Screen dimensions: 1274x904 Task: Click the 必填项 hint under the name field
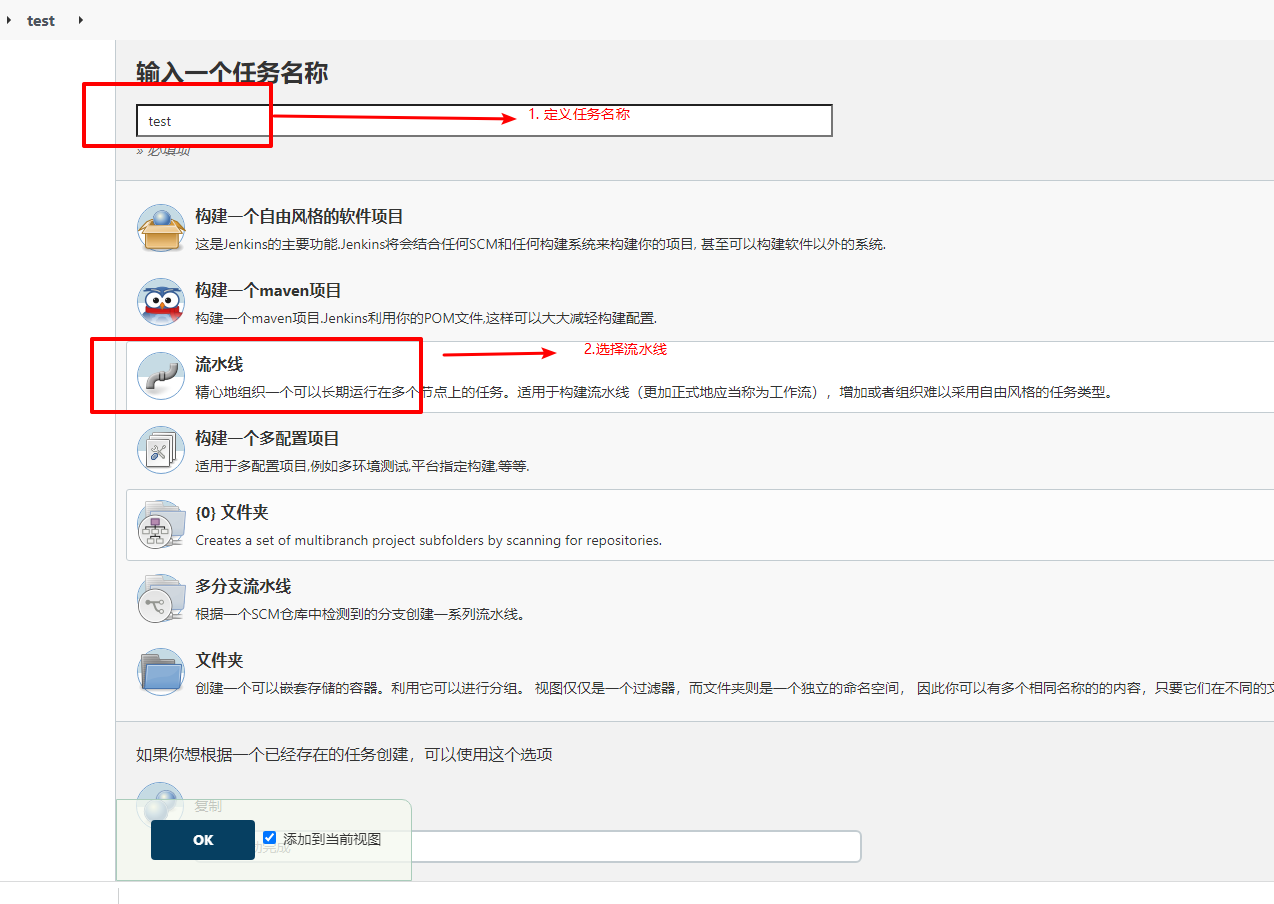[164, 150]
